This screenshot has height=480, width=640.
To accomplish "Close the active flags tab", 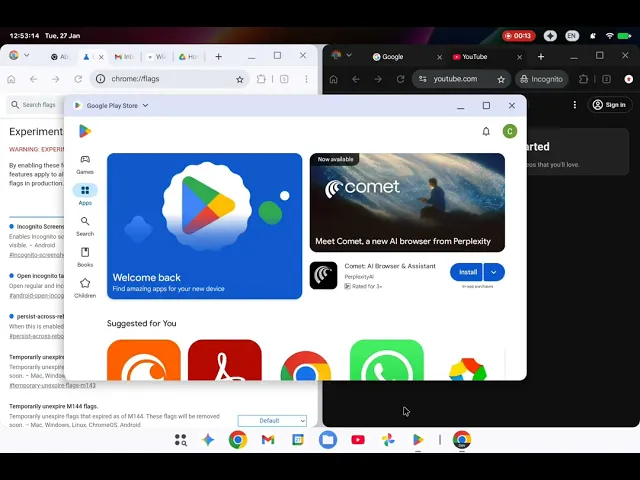I will 101,57.
